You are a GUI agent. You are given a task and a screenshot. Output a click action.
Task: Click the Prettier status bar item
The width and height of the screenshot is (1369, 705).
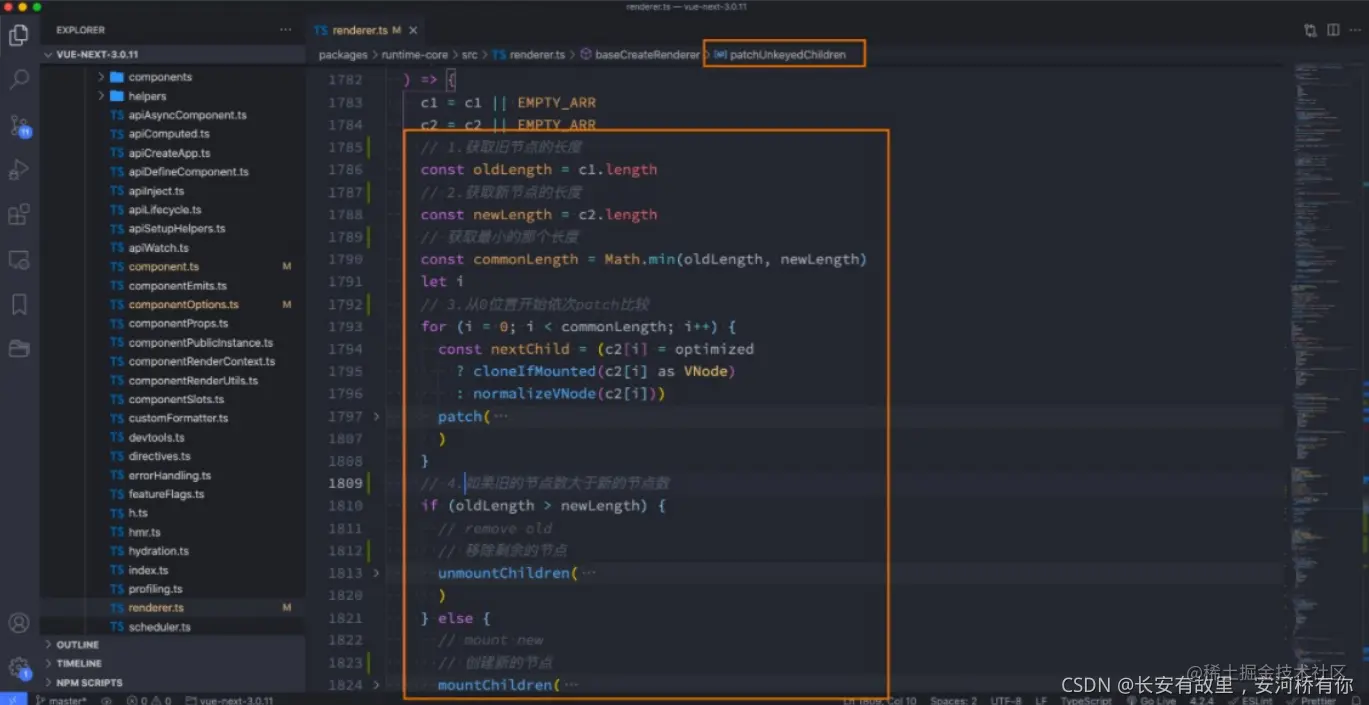pos(1312,700)
